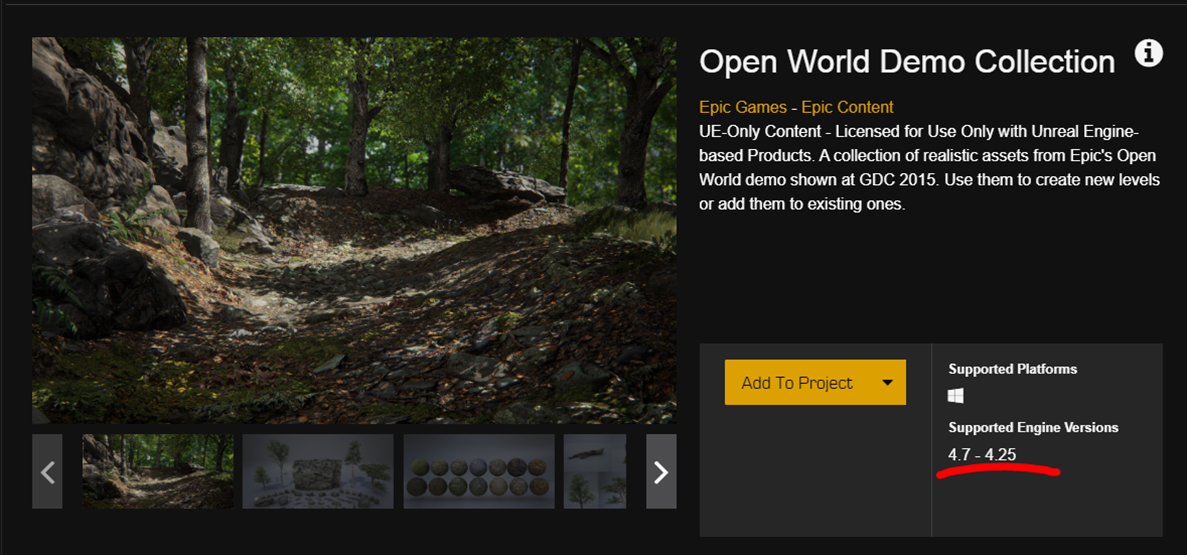Click the UE-Only Content description text
Screen dimensions: 1187x555
(930, 169)
